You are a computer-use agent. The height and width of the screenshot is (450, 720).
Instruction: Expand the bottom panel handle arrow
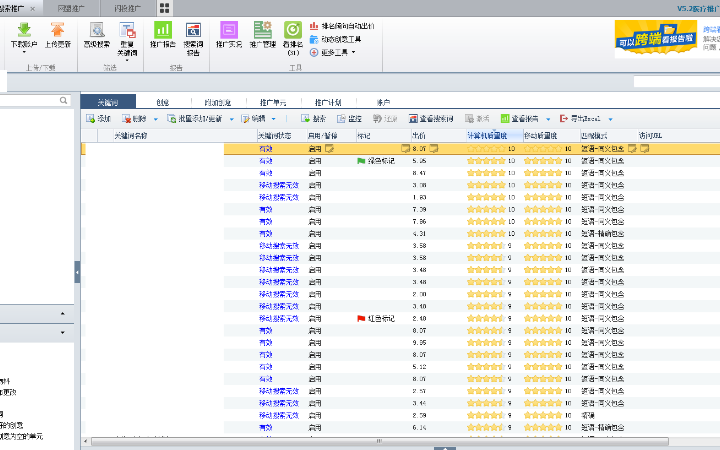tap(444, 448)
